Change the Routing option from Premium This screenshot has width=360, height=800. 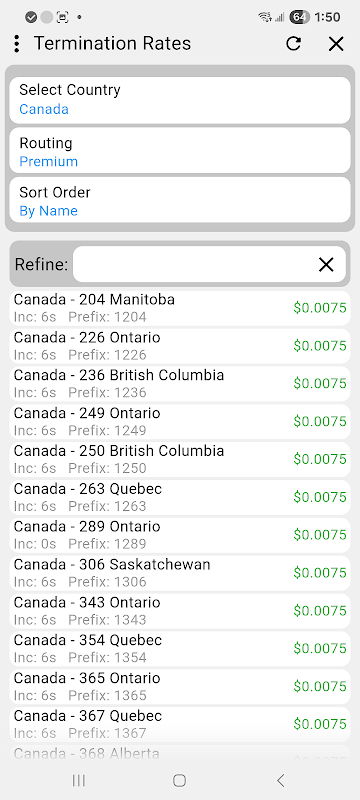tap(180, 151)
